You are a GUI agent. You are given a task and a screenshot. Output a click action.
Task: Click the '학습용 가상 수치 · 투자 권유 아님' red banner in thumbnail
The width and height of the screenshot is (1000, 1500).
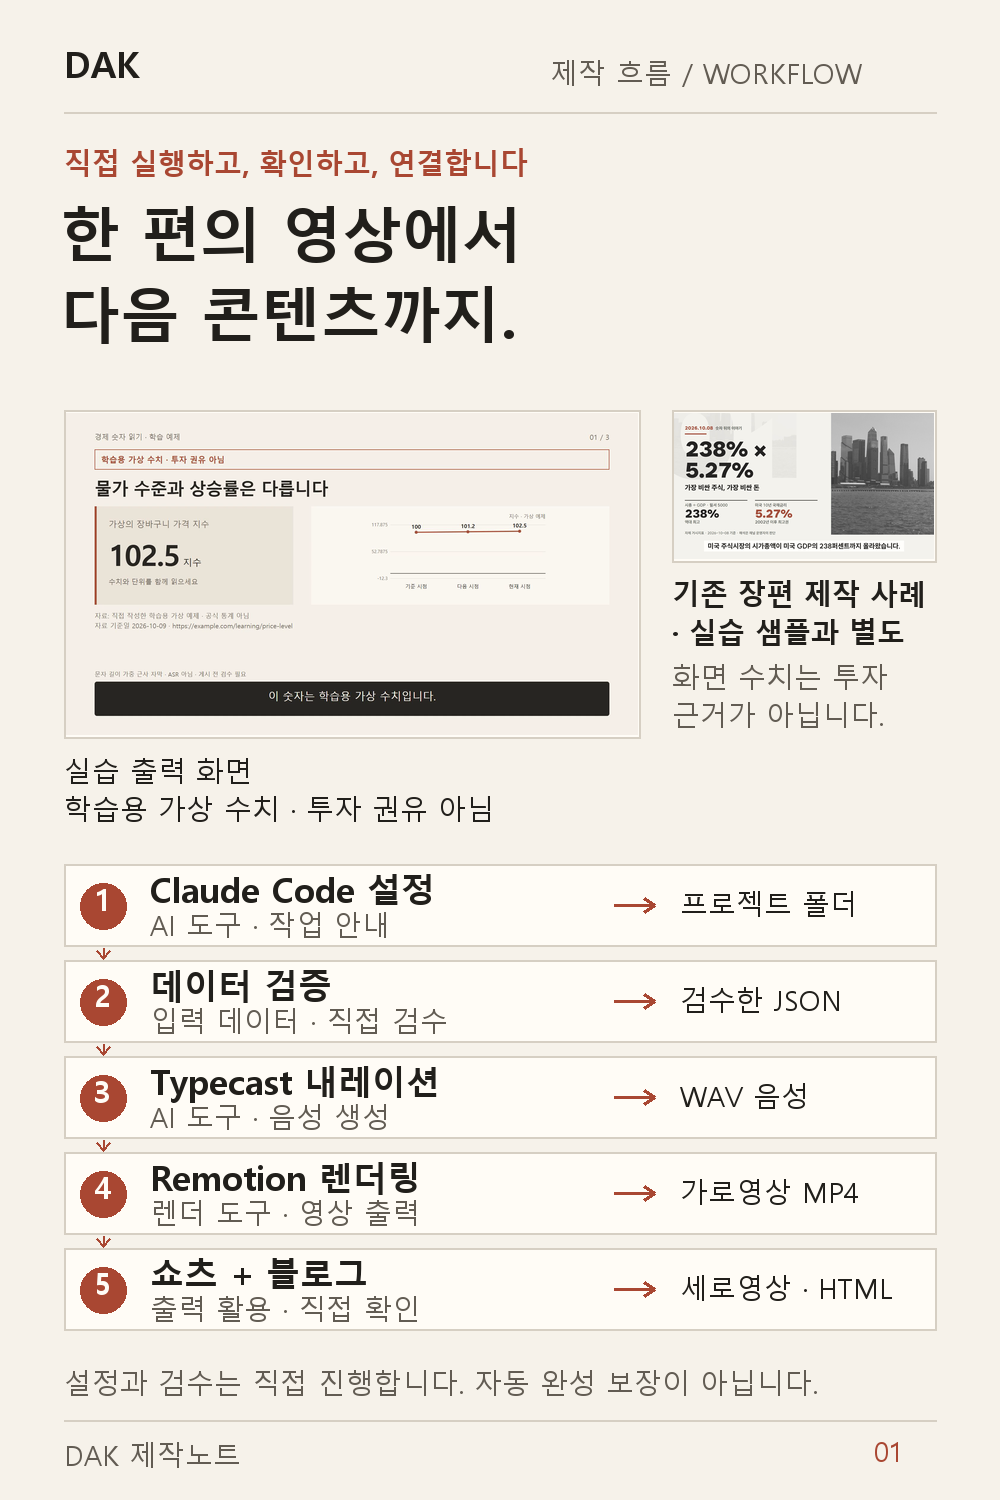[x=352, y=459]
